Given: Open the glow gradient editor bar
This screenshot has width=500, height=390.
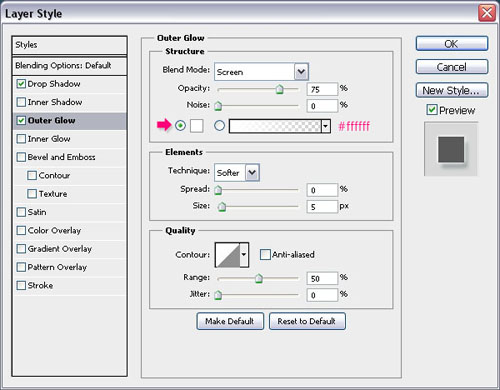Looking at the screenshot, I should tap(275, 126).
